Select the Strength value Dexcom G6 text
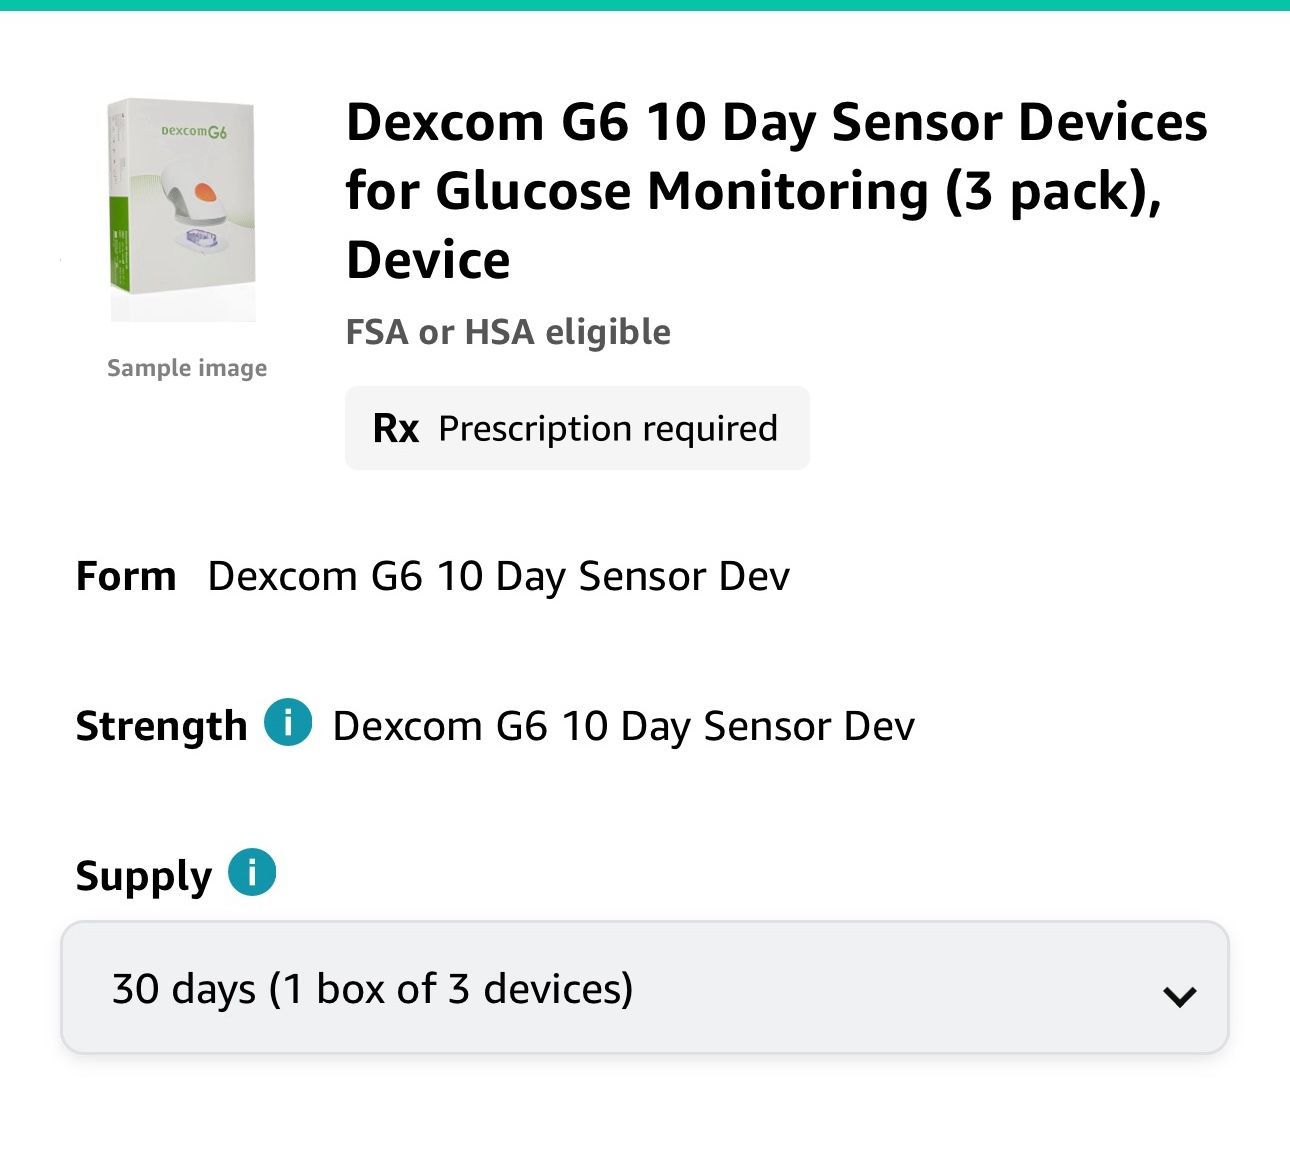 [x=623, y=726]
